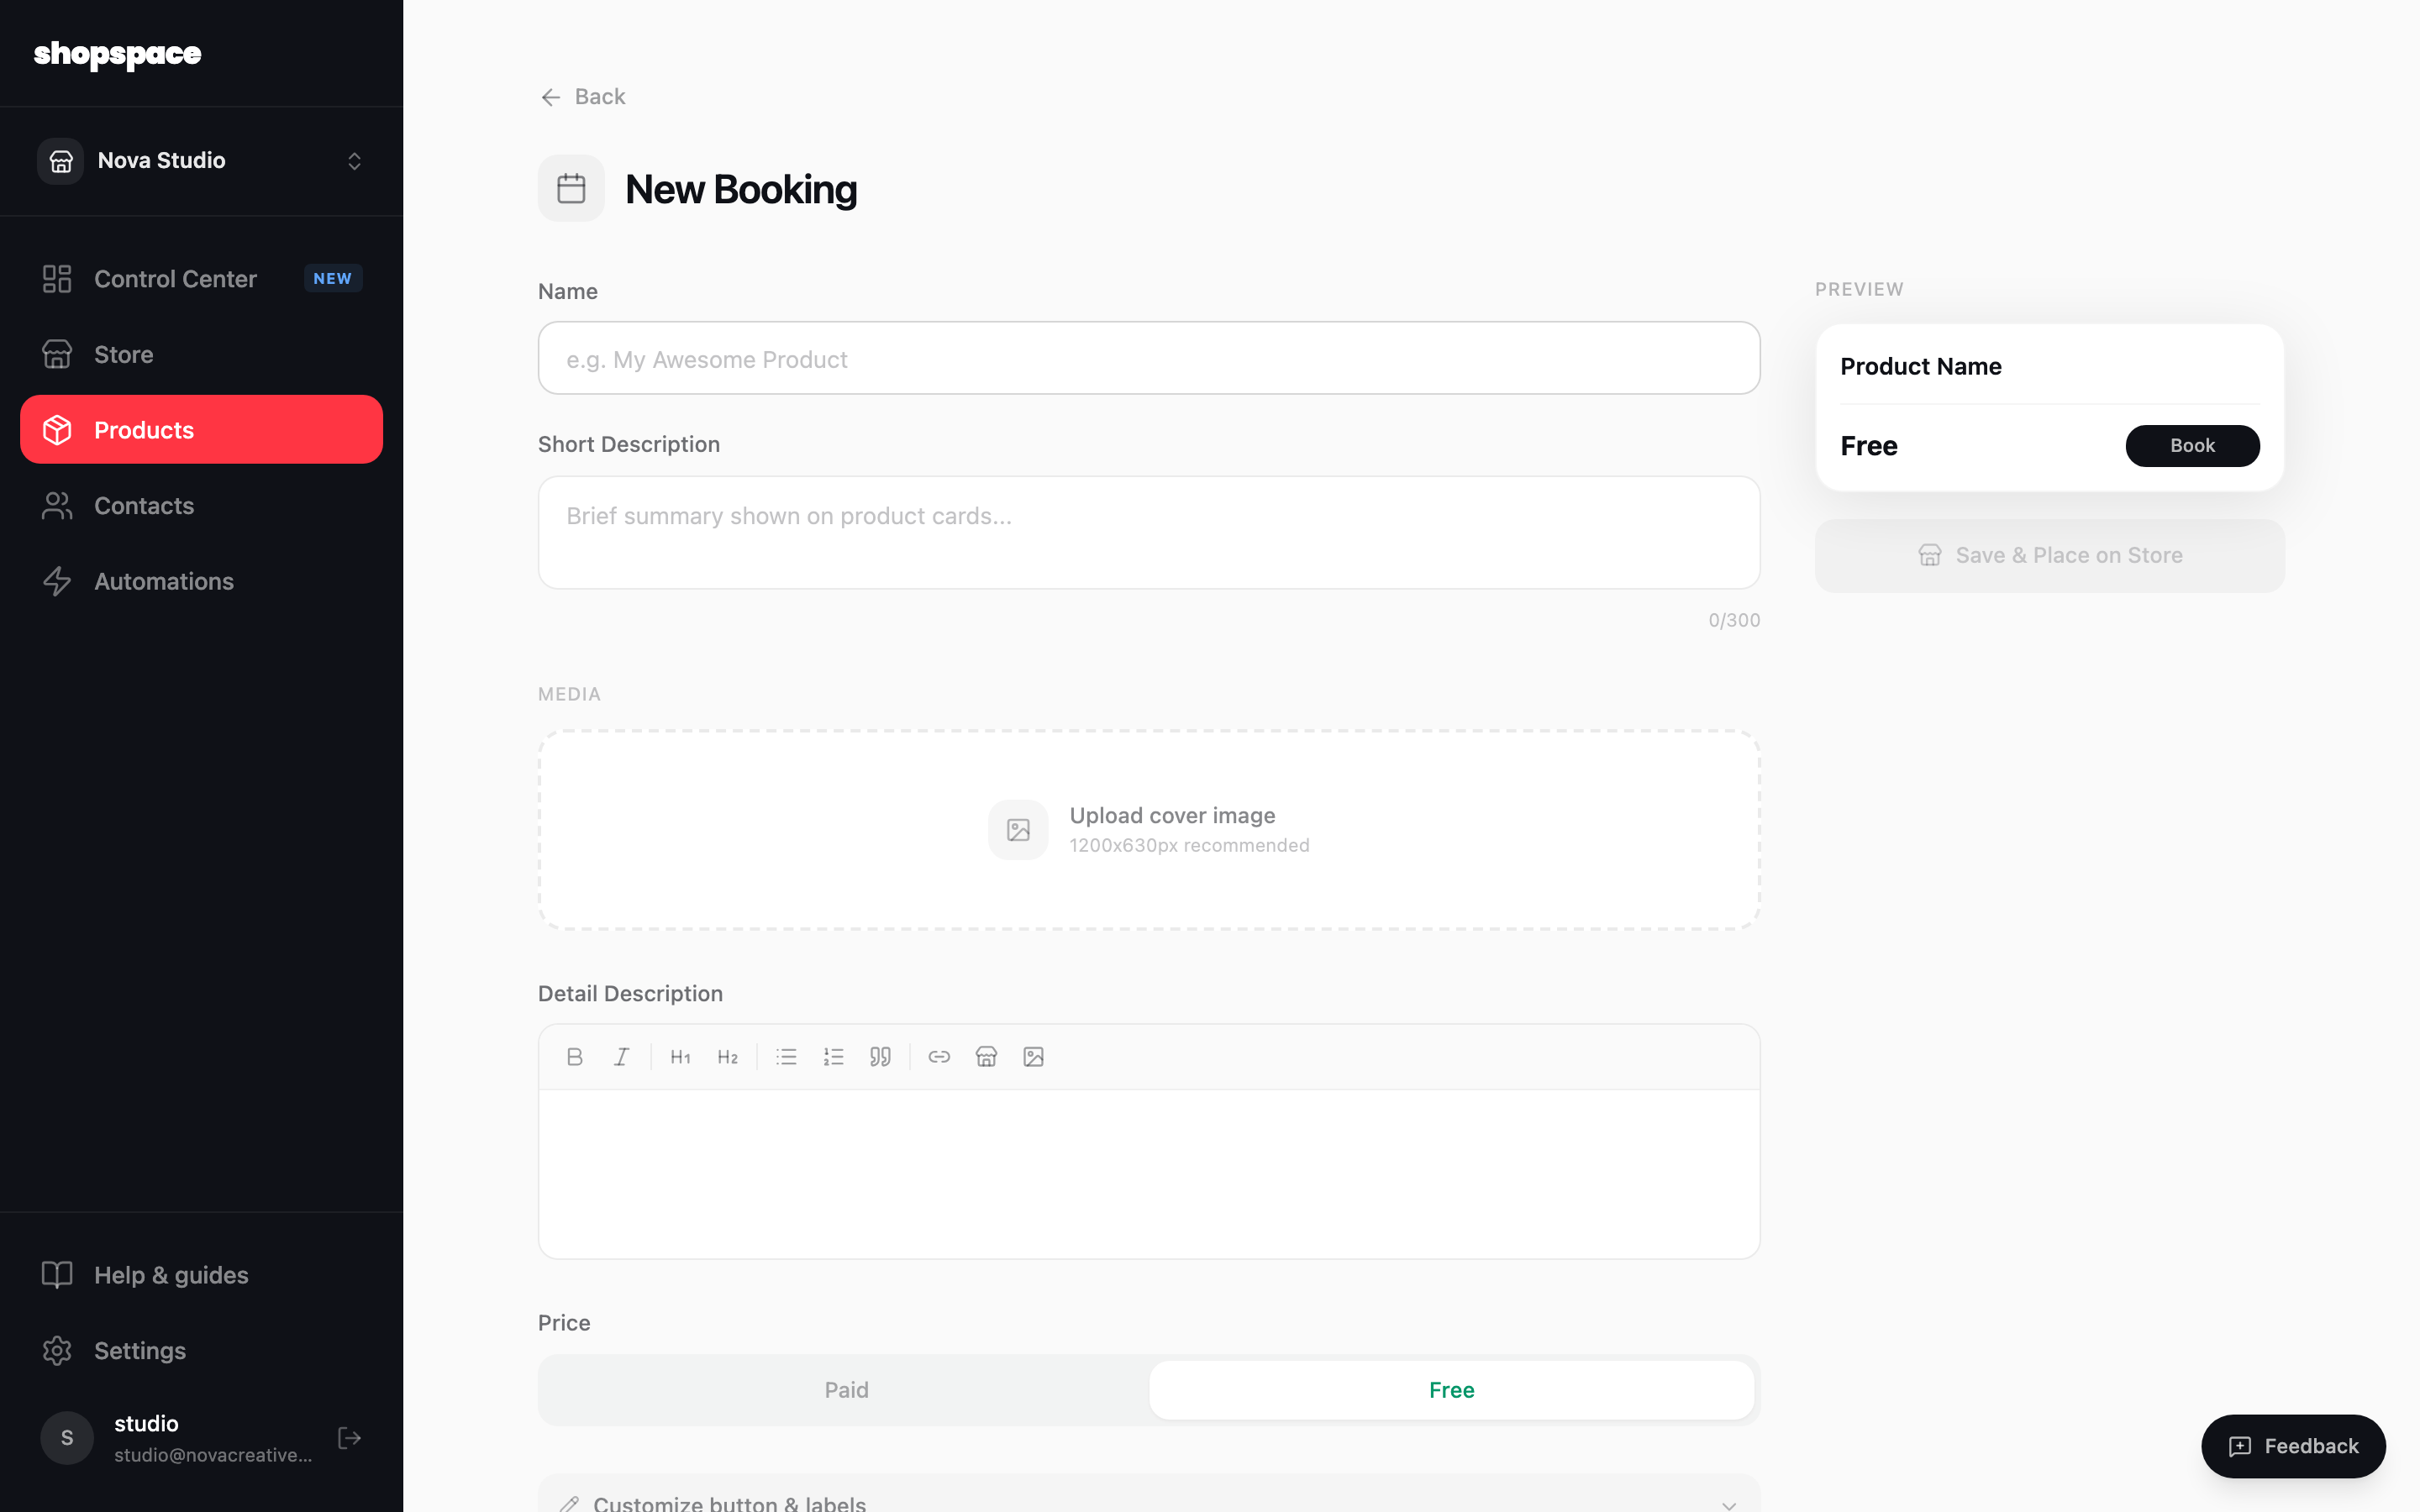Switch Price to Paid

click(x=846, y=1390)
